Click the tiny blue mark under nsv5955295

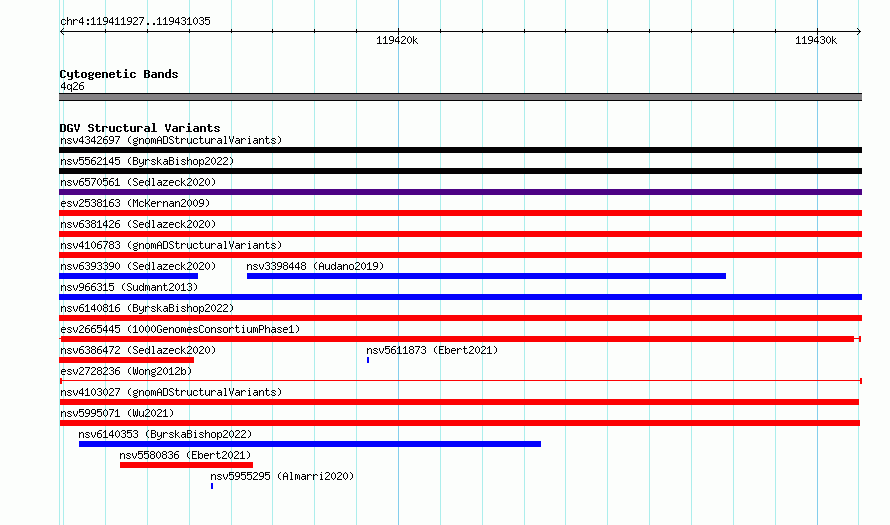(212, 486)
